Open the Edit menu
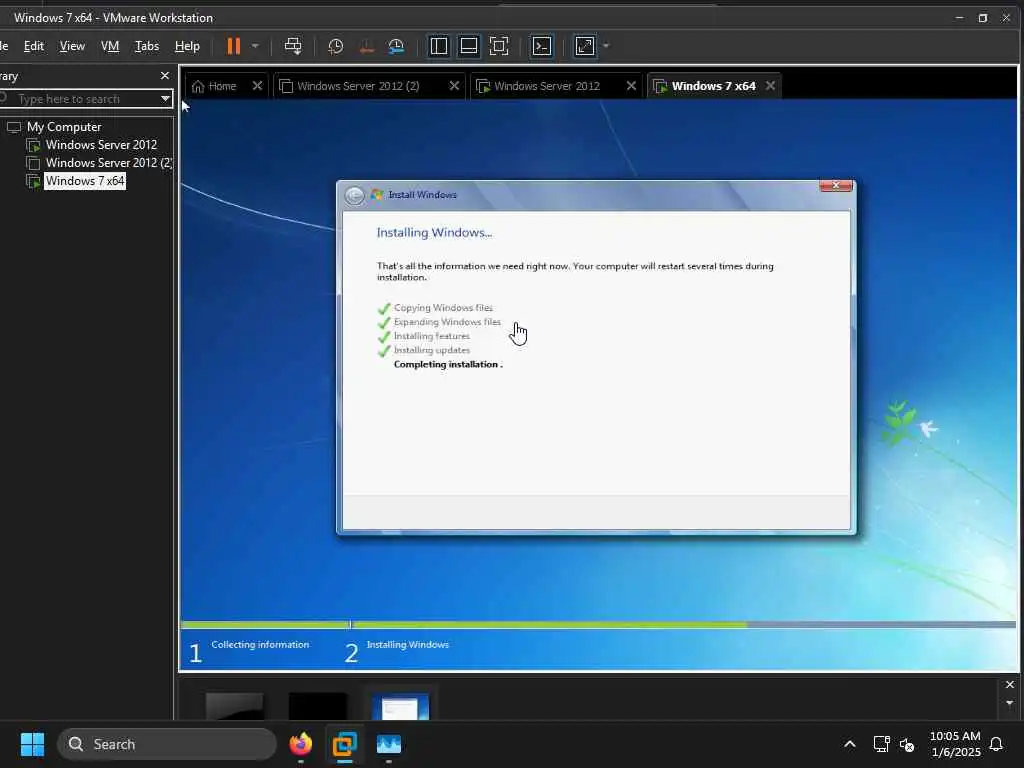1024x768 pixels. [x=33, y=46]
